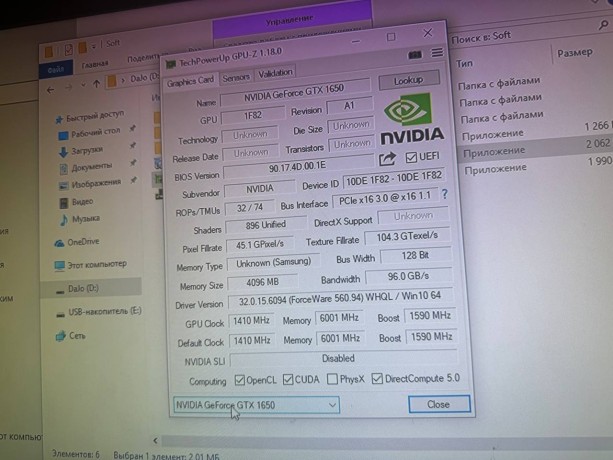The image size is (613, 460).
Task: Click the Explorer up arrow
Action: [97, 84]
